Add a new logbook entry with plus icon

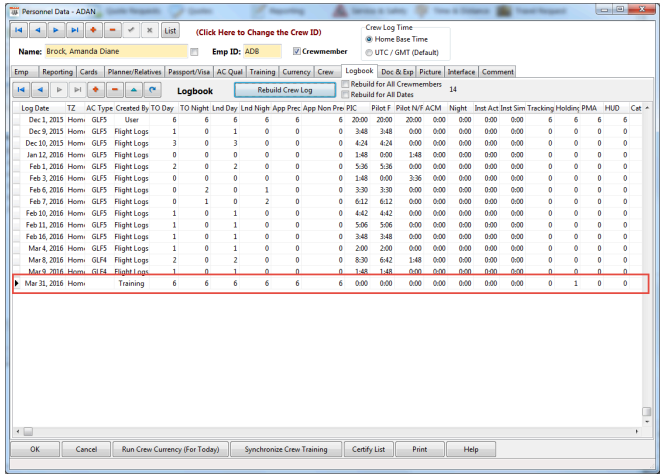(x=96, y=89)
